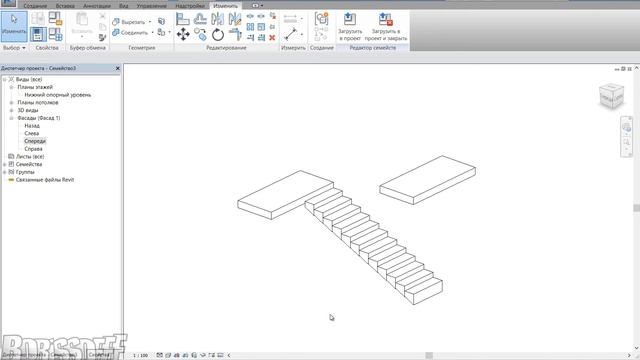Open the Спереди elevation view
The image size is (640, 360).
(35, 141)
